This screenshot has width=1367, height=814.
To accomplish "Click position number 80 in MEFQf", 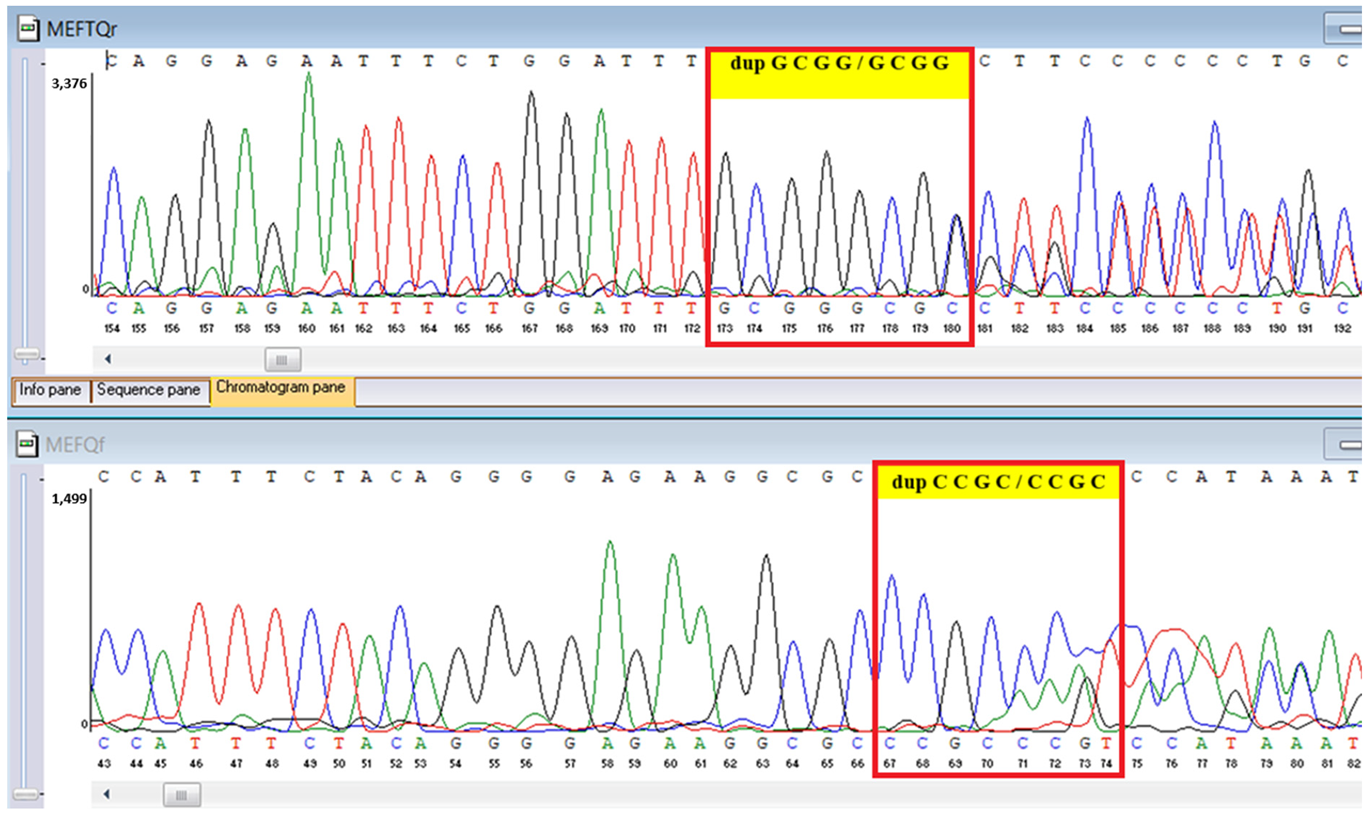I will pos(1299,764).
